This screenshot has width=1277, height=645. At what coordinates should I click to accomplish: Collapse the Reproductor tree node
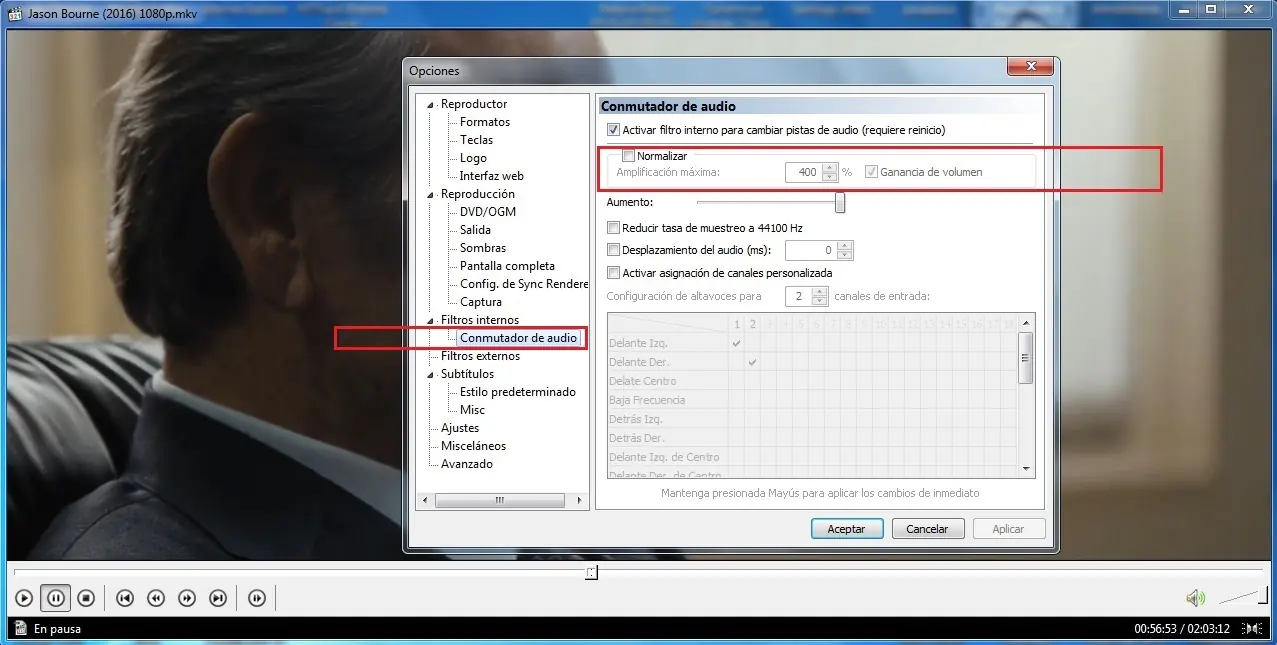[x=432, y=105]
